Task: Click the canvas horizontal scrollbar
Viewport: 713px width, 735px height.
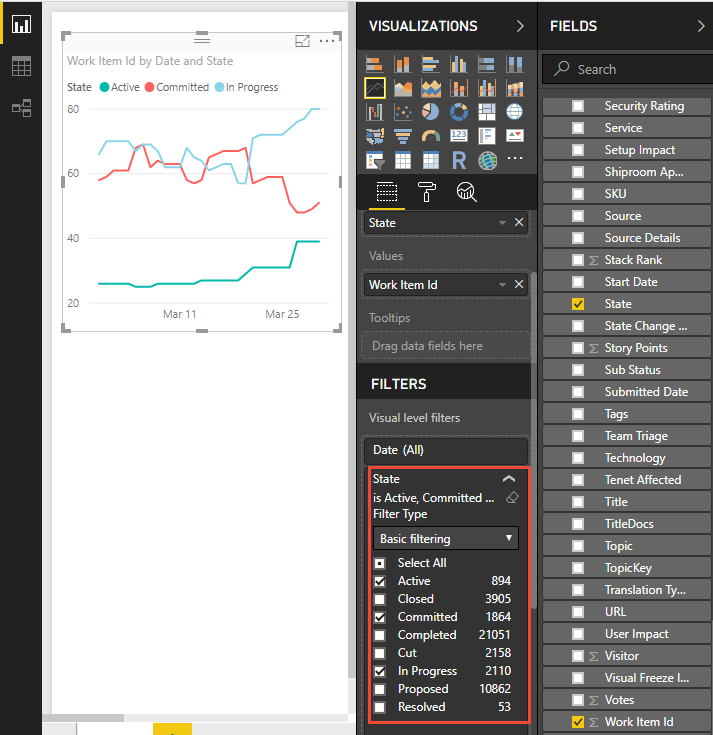Action: click(83, 718)
